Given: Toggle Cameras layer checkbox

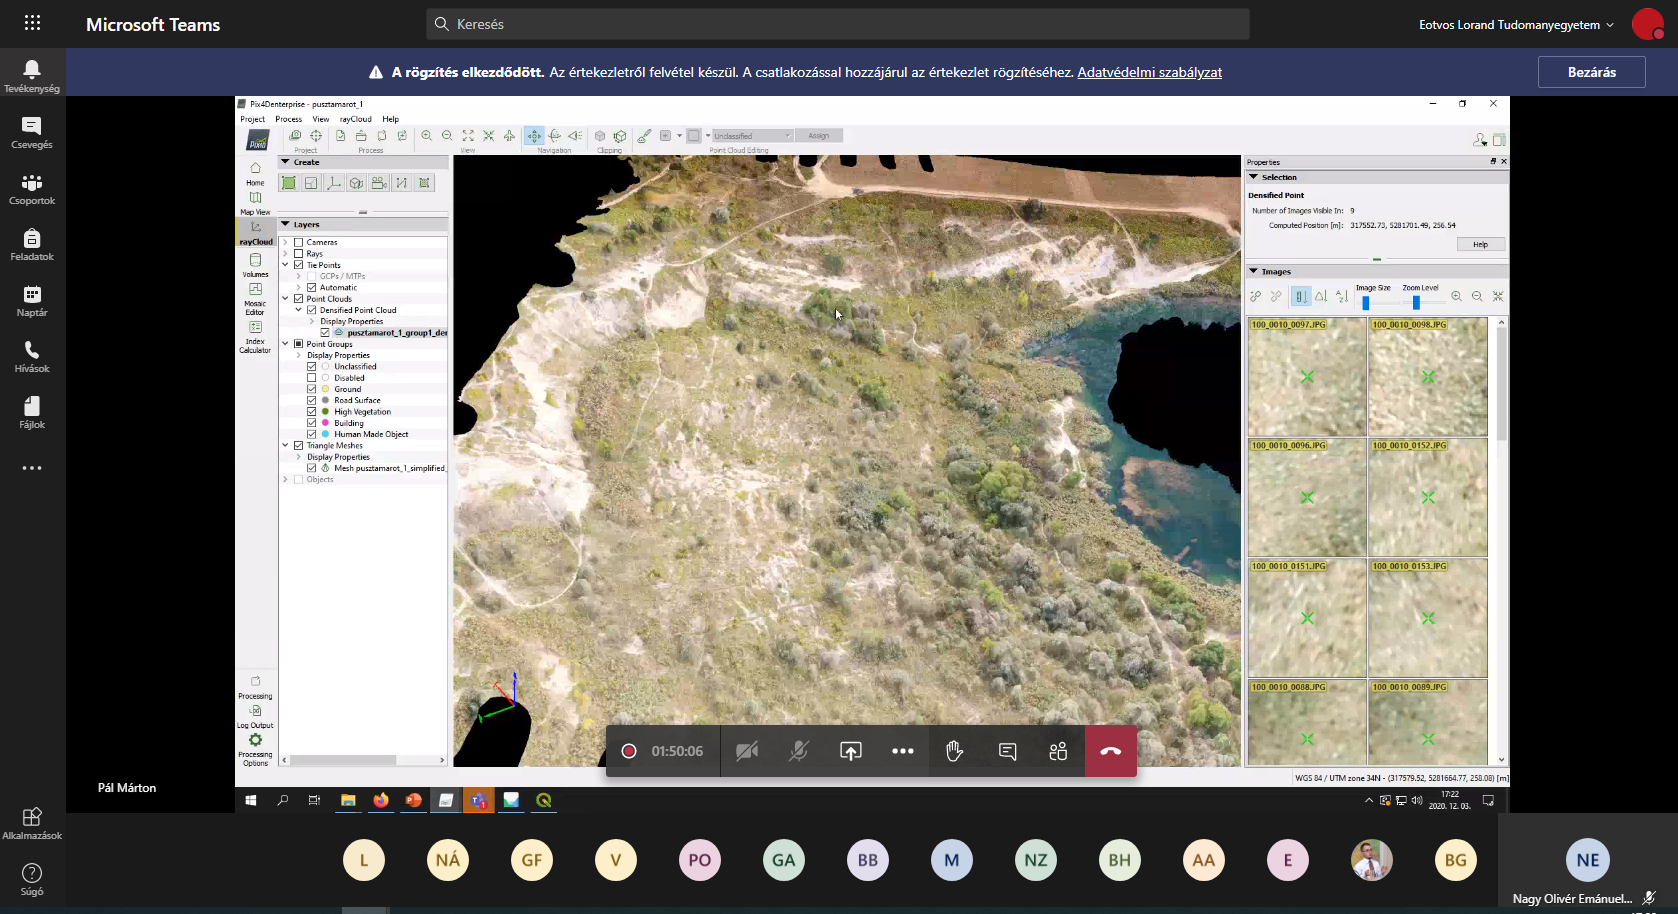Looking at the screenshot, I should coord(298,242).
